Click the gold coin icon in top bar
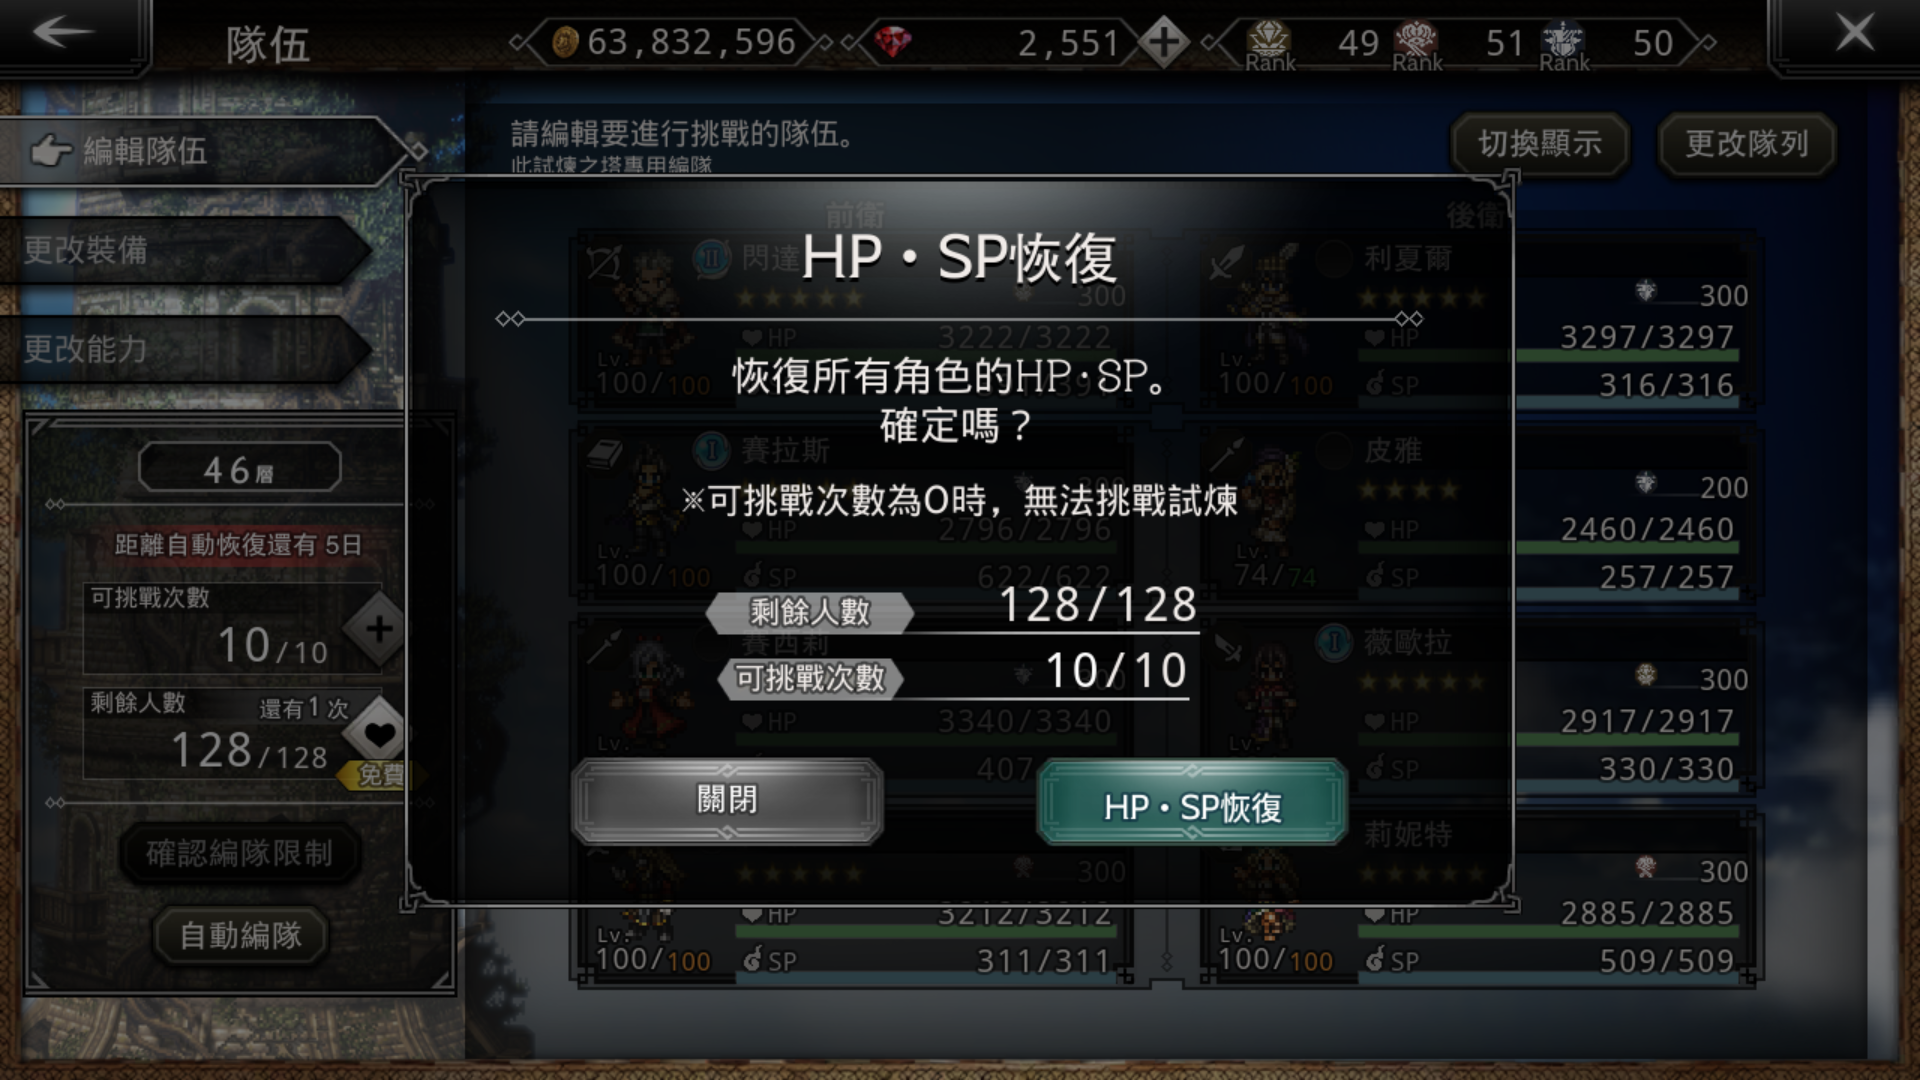This screenshot has width=1920, height=1080. [x=565, y=42]
